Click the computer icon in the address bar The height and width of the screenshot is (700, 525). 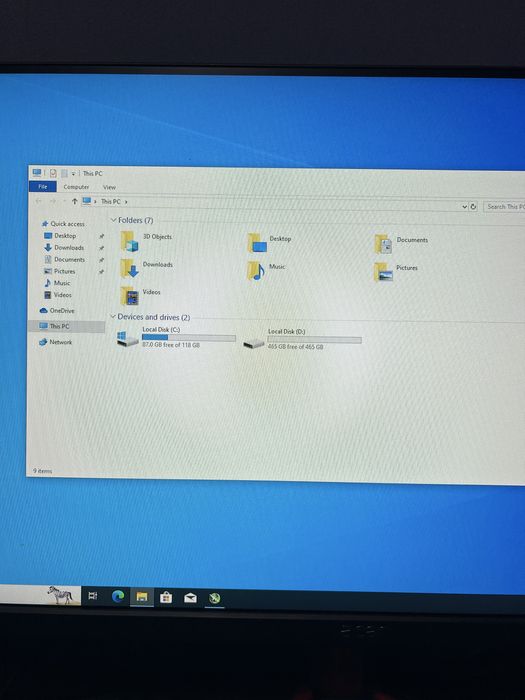coord(87,201)
